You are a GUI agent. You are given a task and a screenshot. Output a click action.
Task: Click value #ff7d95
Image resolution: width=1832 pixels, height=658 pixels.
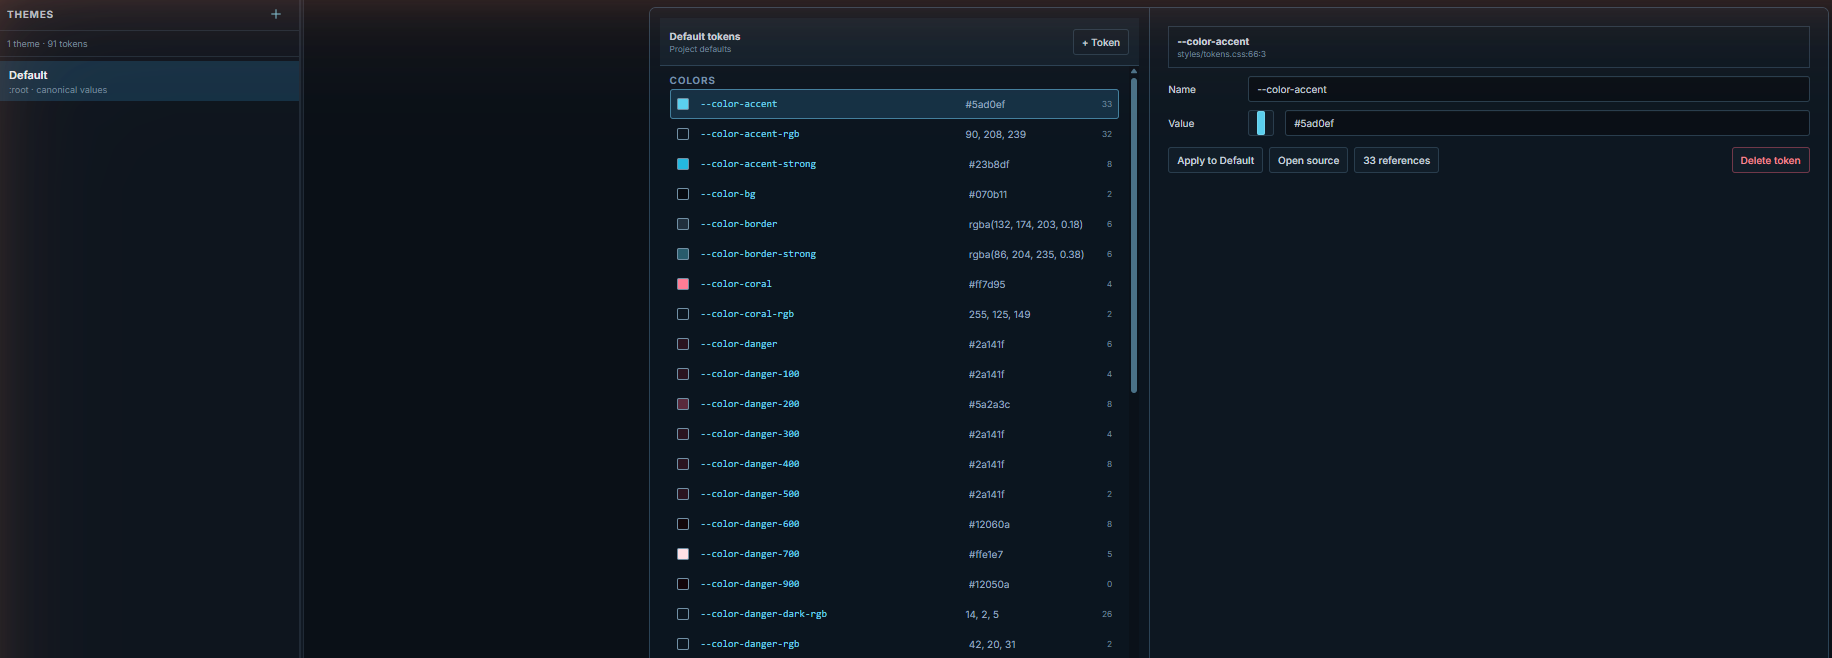point(987,284)
